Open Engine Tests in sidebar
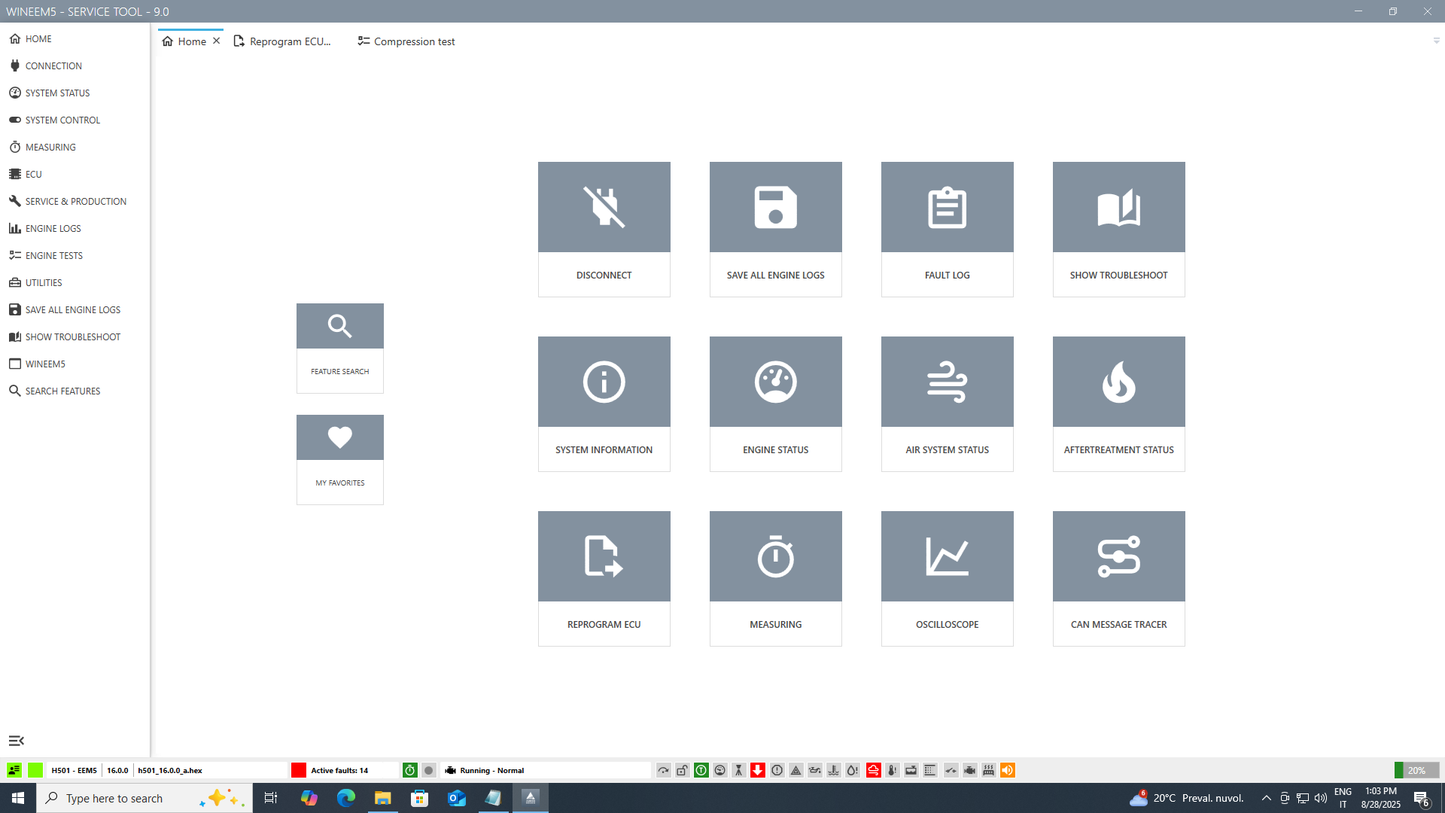Viewport: 1445px width, 813px height. [x=54, y=256]
